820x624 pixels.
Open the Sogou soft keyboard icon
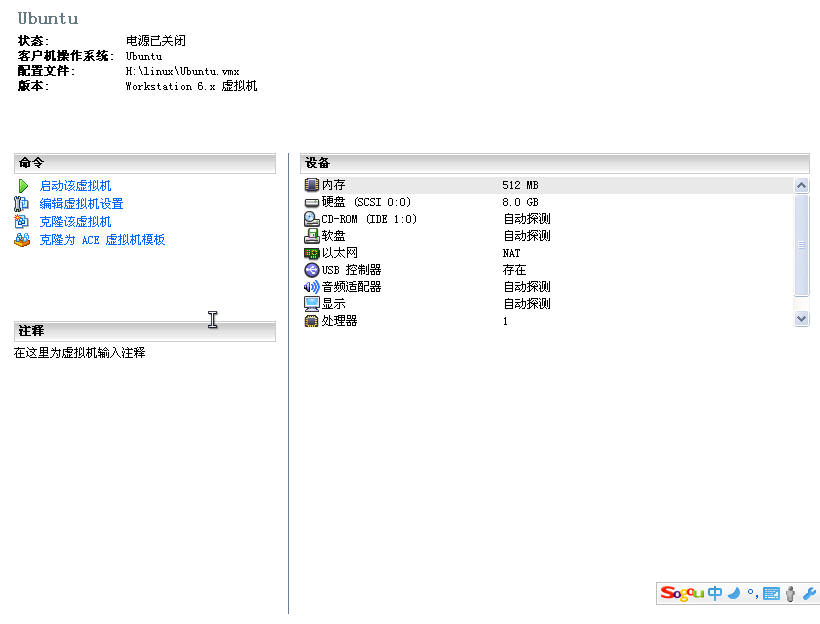click(x=771, y=594)
